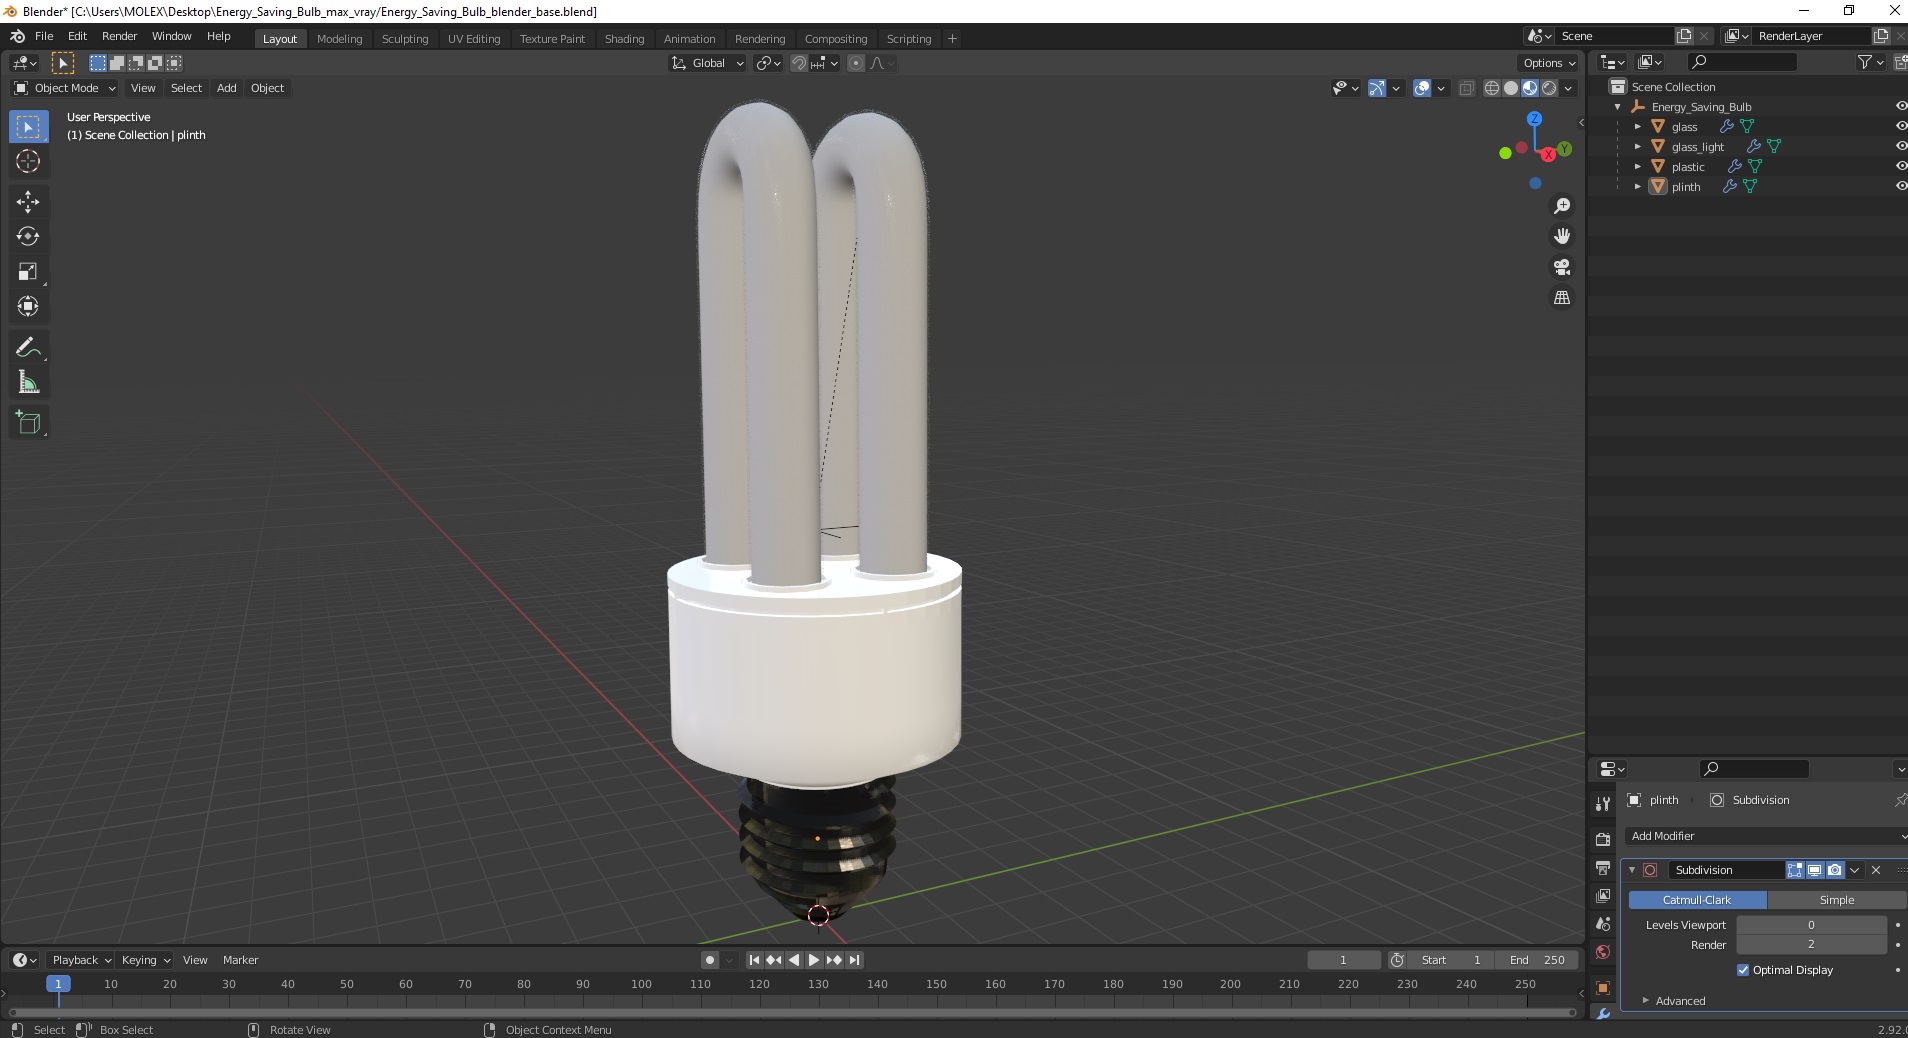Click the End frame field
This screenshot has width=1908, height=1038.
coord(1537,960)
